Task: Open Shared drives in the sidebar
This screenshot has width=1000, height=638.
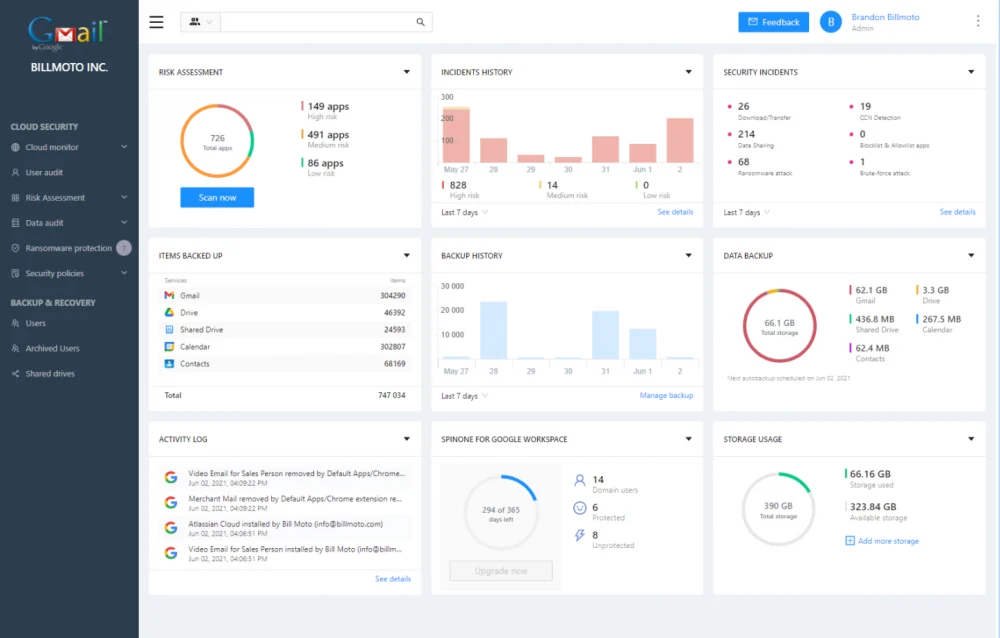Action: [x=50, y=374]
